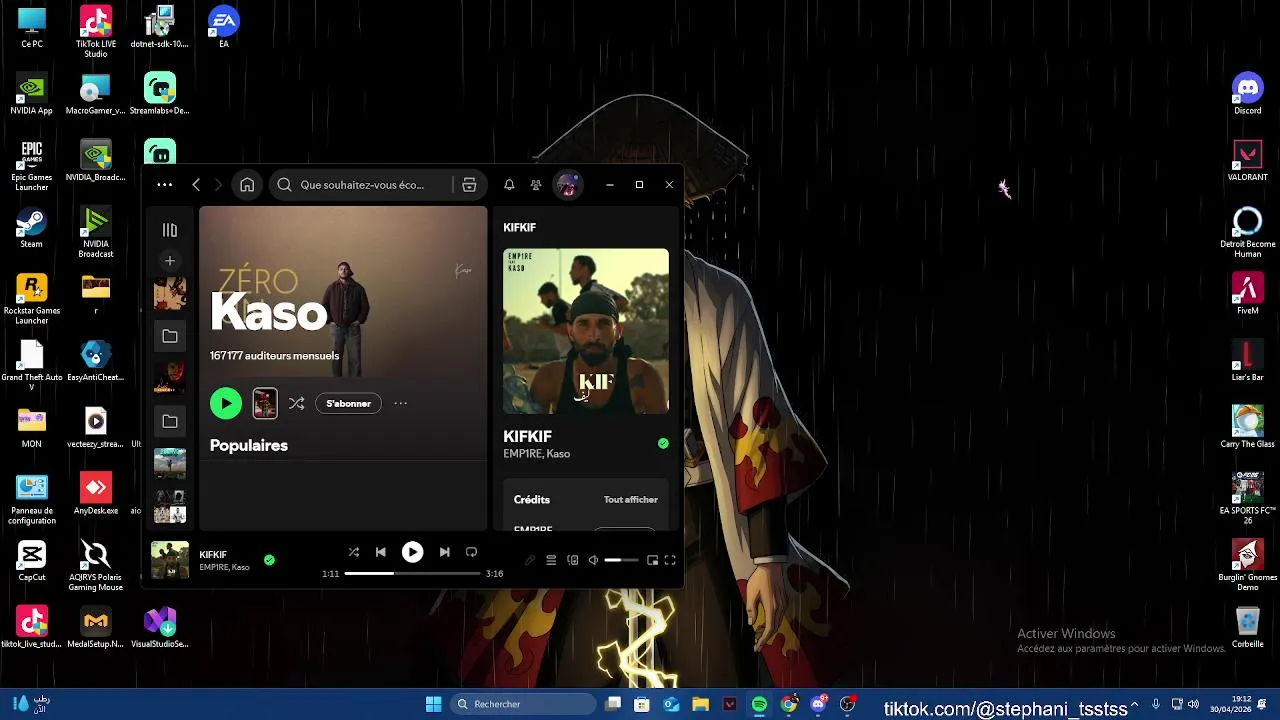Seek in the song progress bar

(x=412, y=574)
